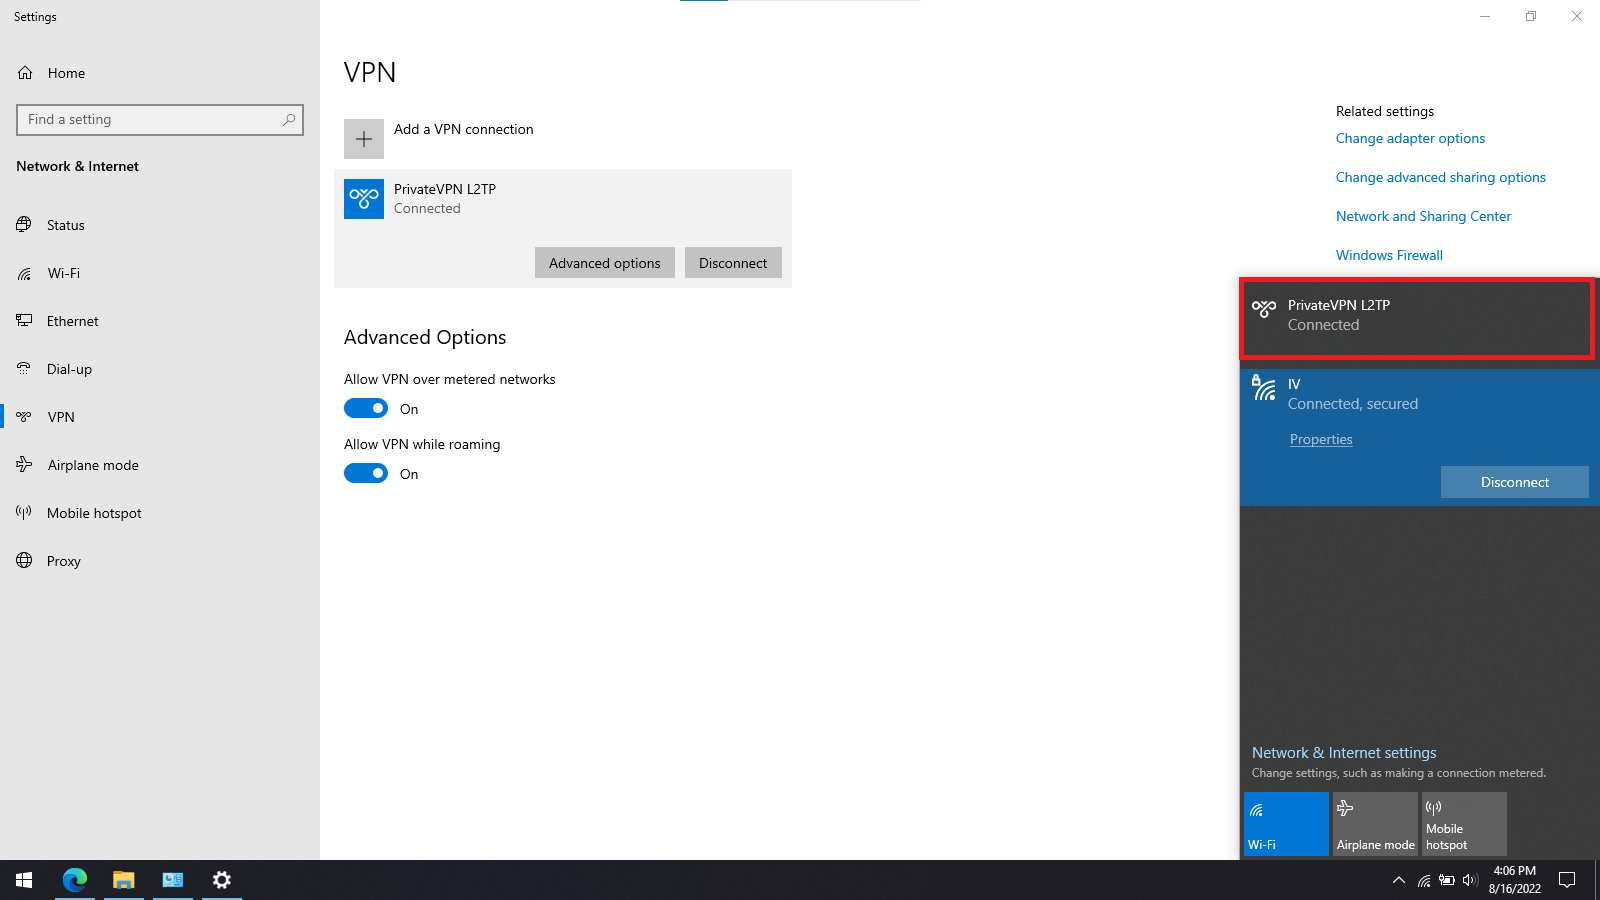Screen dimensions: 1600x900
Task: Select PrivateVPN L2TP in the network flyout
Action: pos(1416,318)
